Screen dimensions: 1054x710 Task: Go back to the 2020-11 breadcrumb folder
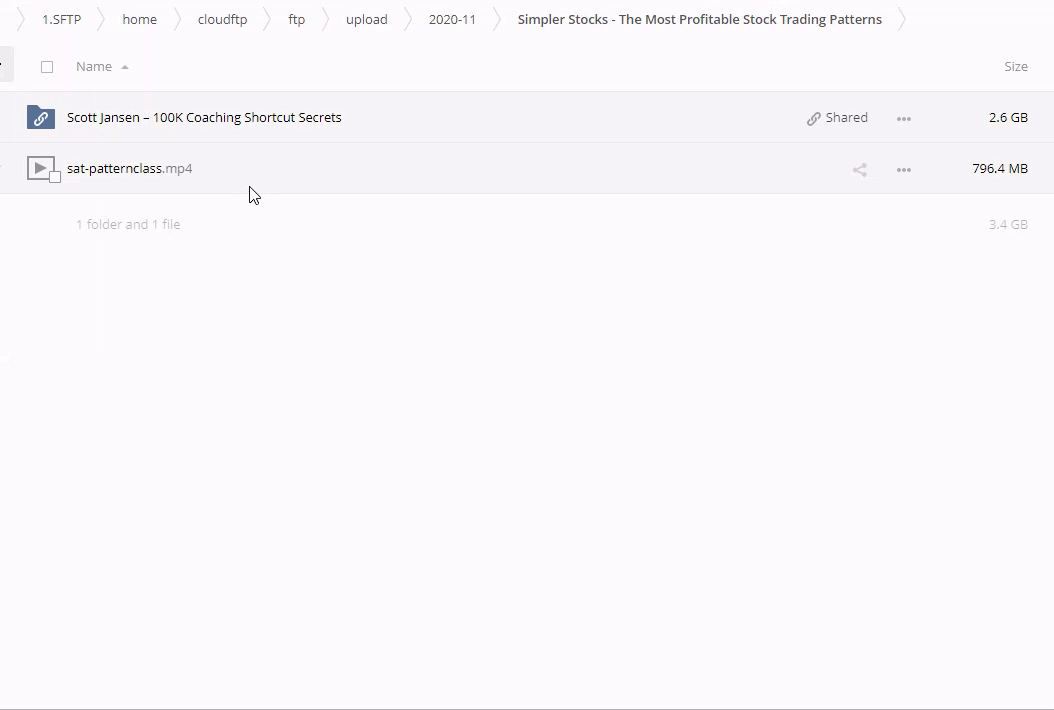tap(452, 20)
